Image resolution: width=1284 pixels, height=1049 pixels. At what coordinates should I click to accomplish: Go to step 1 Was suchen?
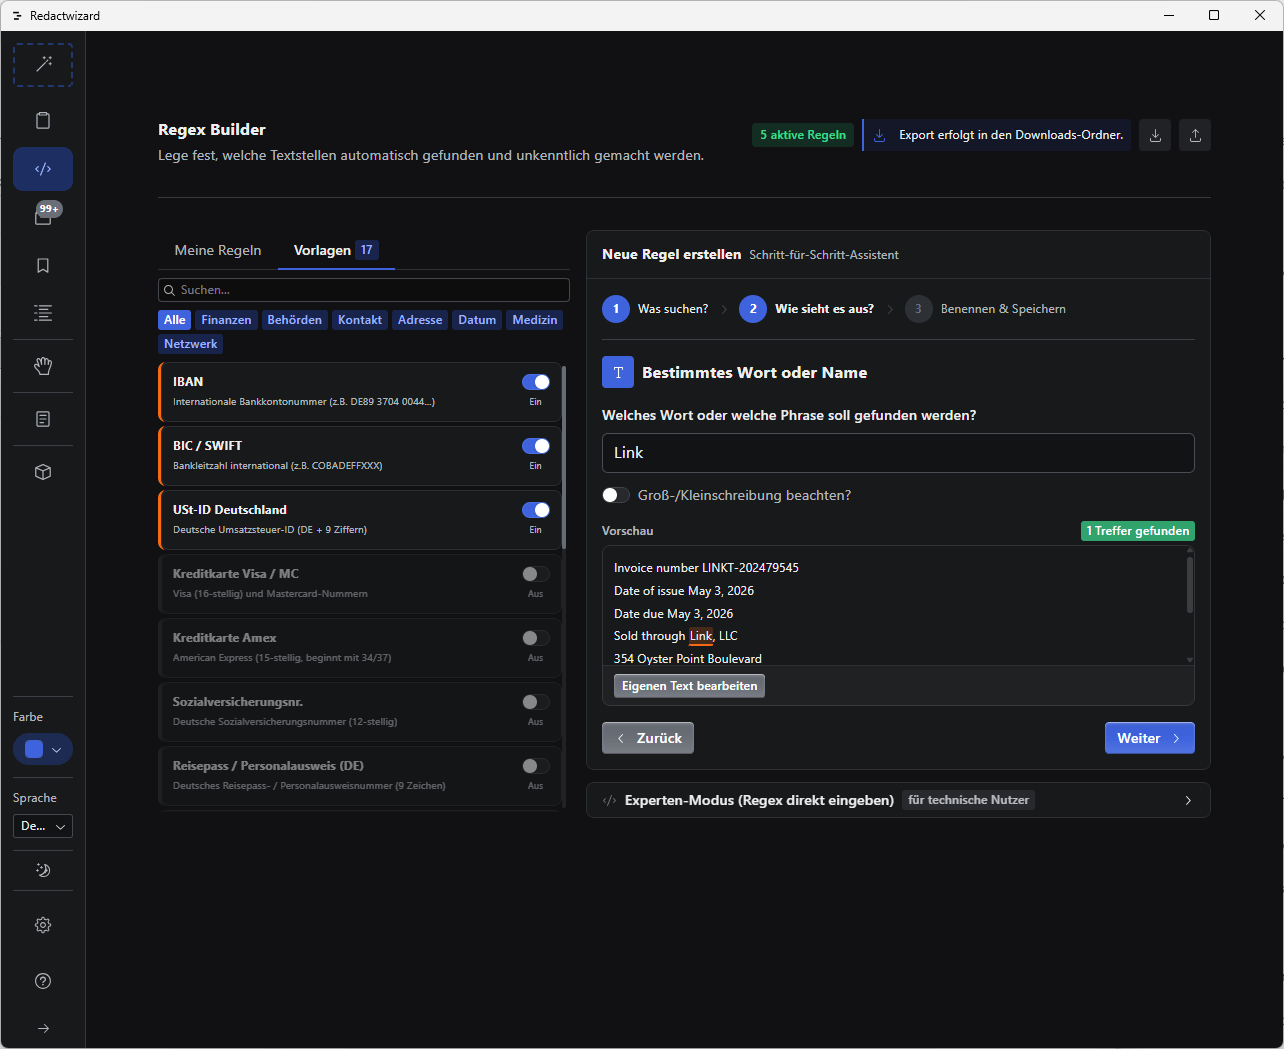(655, 309)
